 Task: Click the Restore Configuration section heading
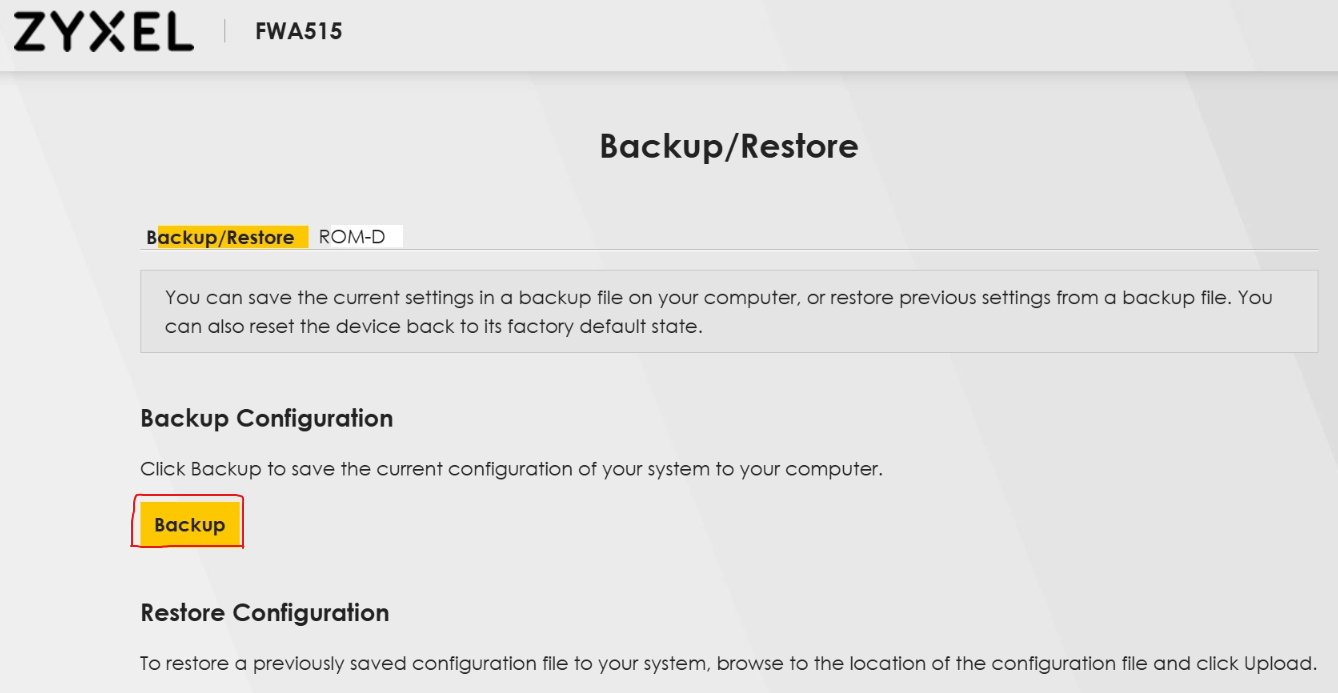[265, 612]
